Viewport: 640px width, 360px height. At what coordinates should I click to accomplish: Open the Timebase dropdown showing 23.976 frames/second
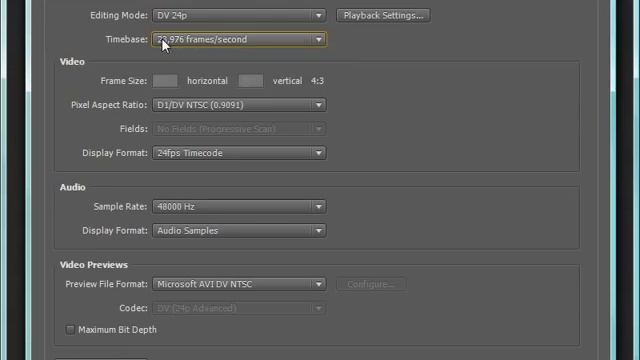pyautogui.click(x=239, y=40)
